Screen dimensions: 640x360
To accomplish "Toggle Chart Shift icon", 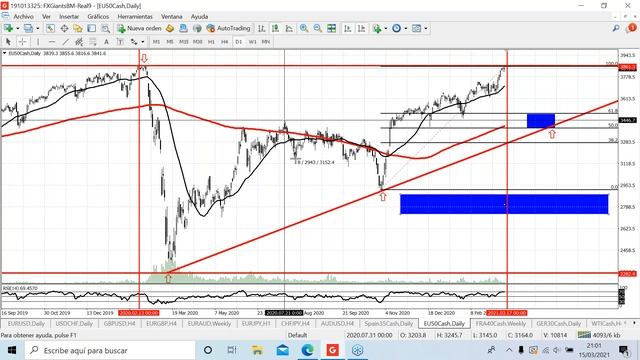I will (361, 28).
